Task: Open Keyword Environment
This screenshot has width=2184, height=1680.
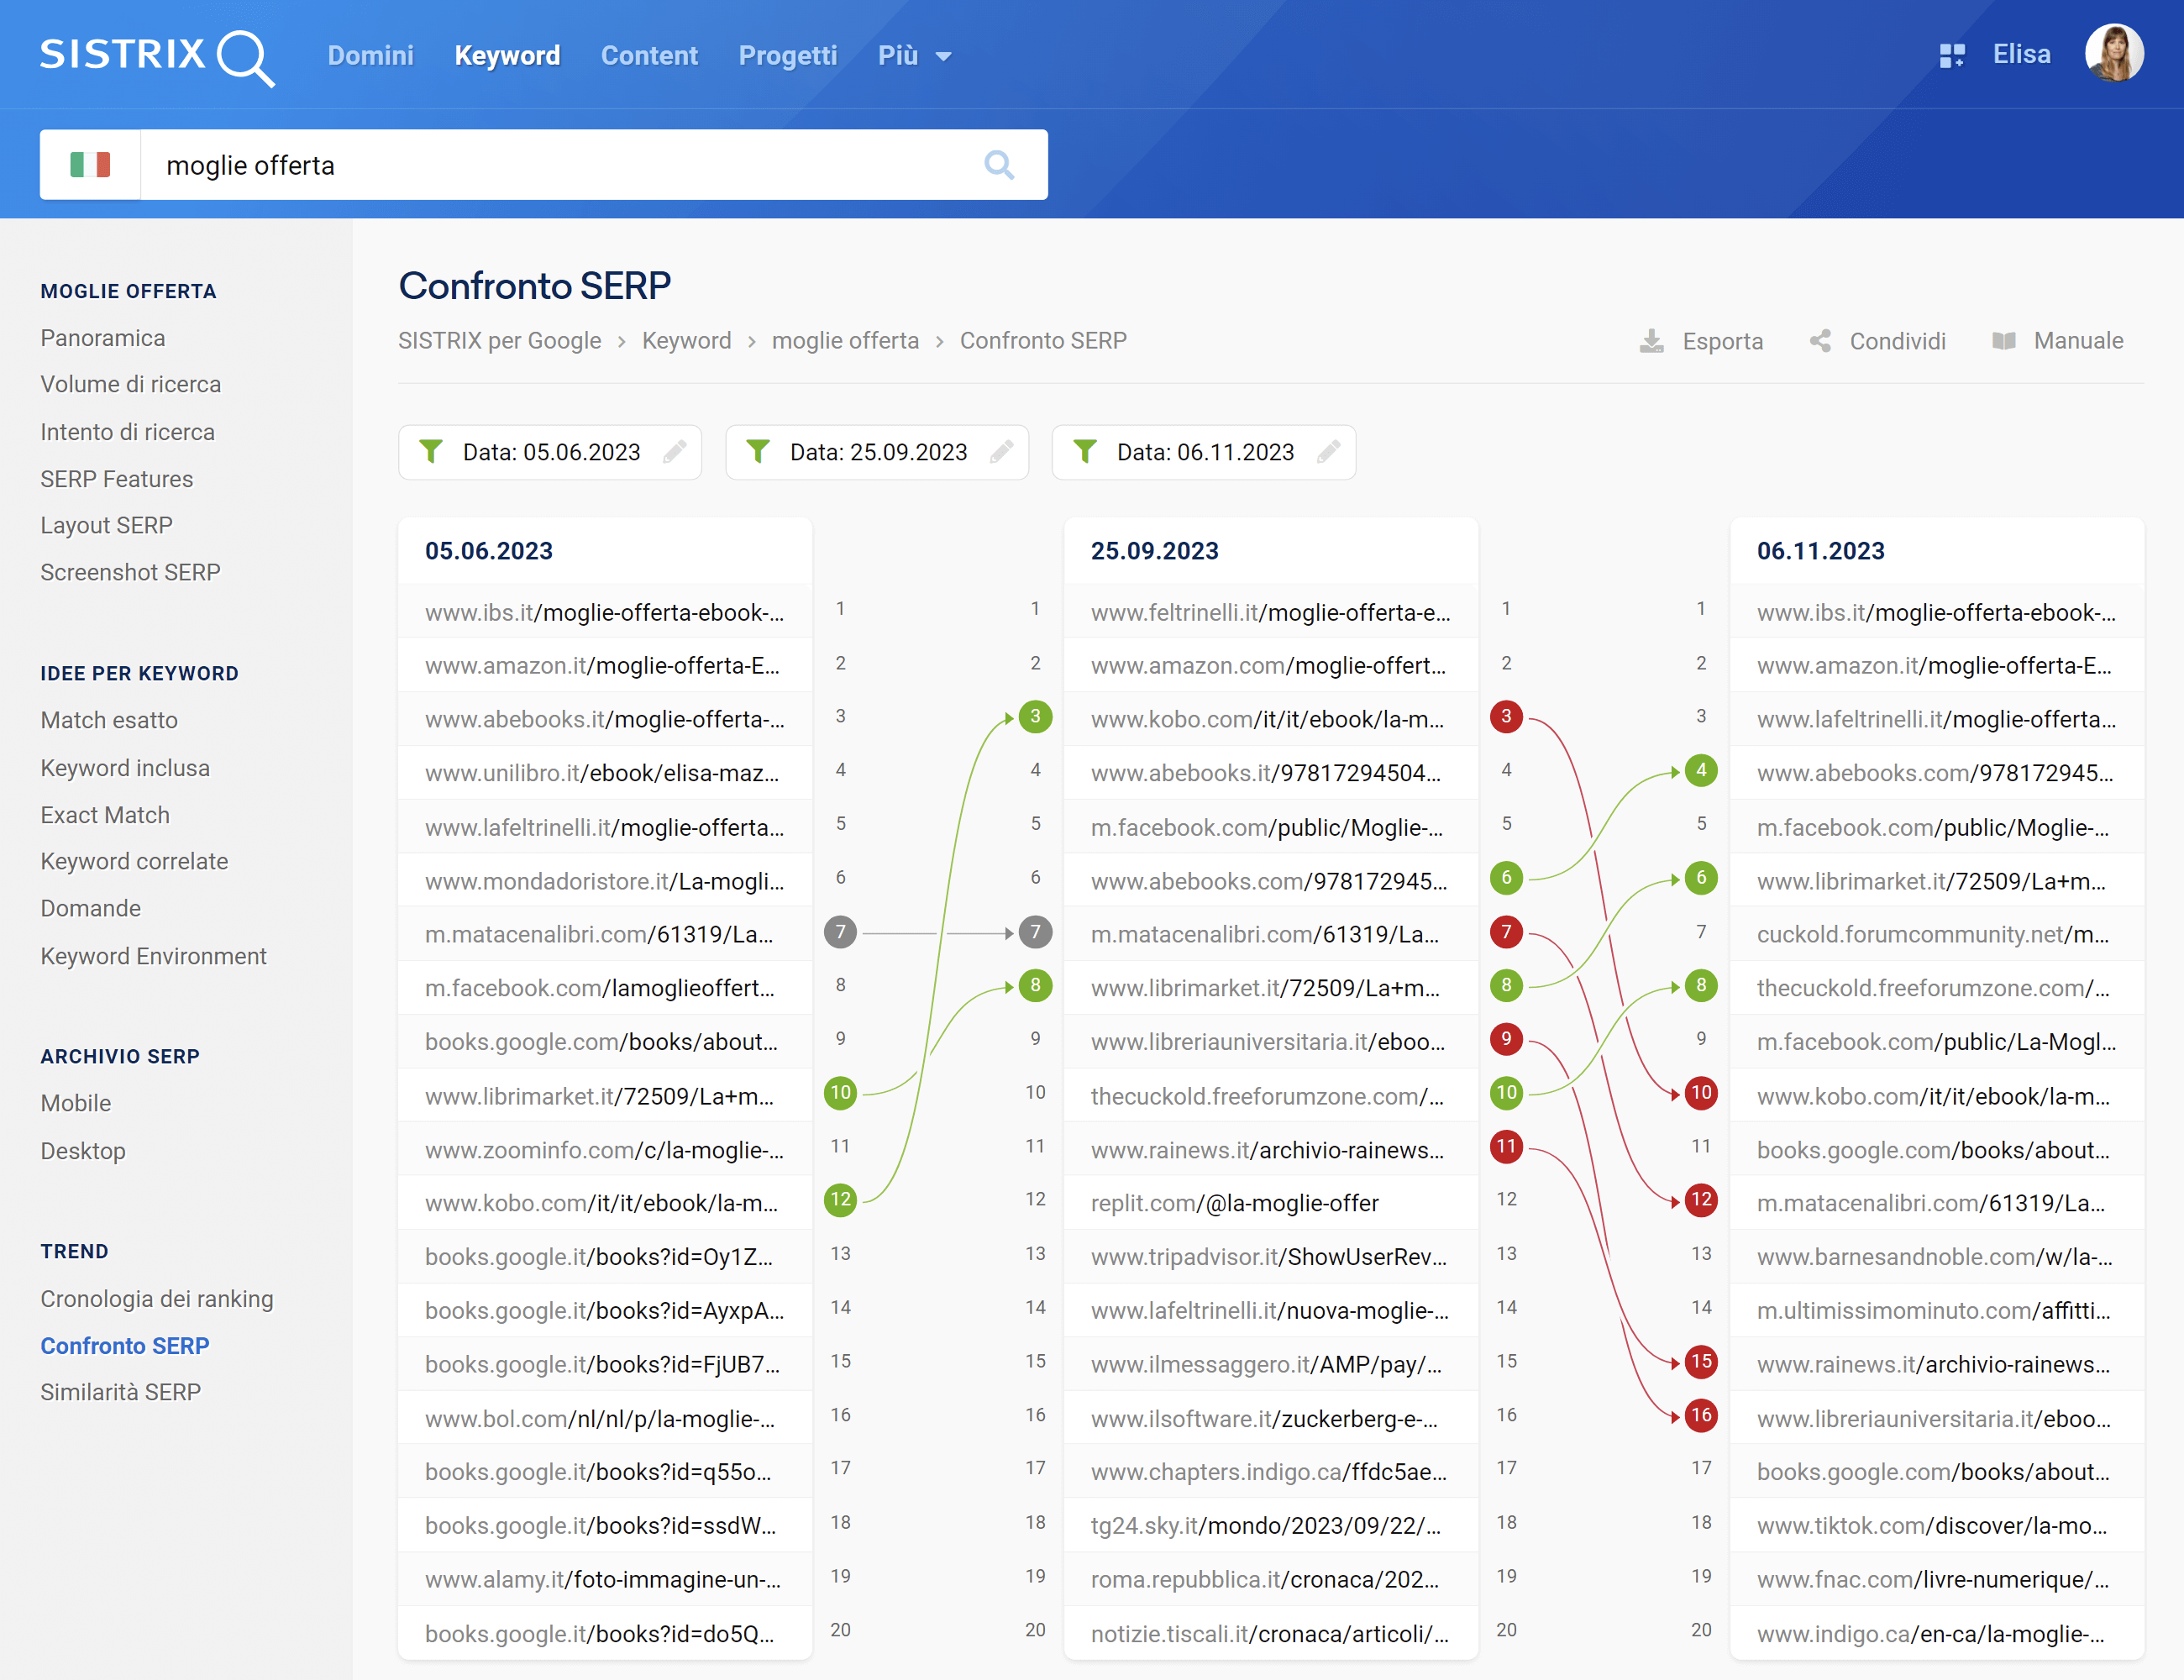Action: point(154,956)
